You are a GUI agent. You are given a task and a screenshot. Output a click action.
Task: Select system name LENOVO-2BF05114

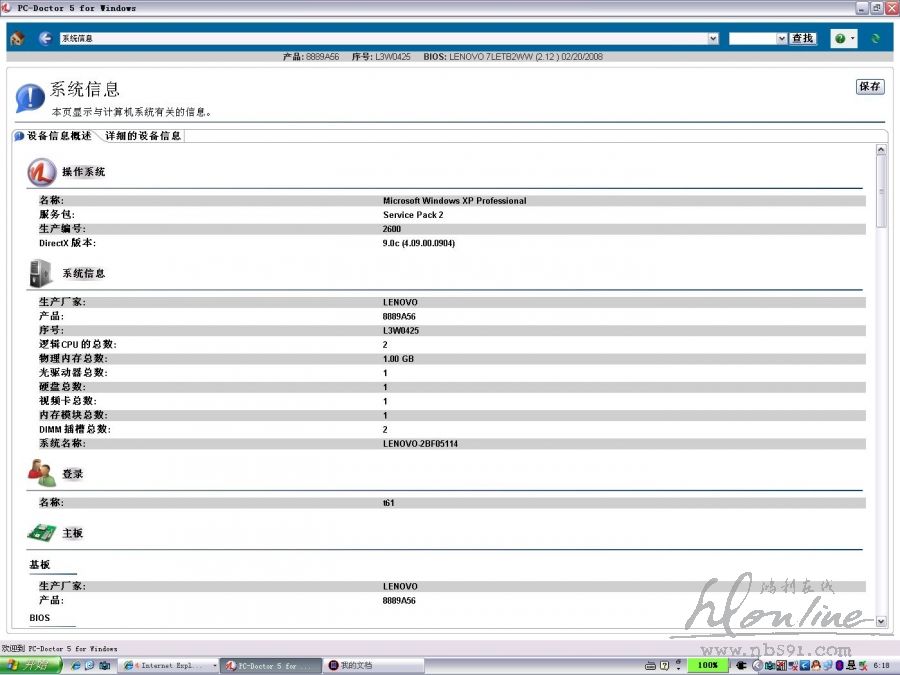[420, 444]
